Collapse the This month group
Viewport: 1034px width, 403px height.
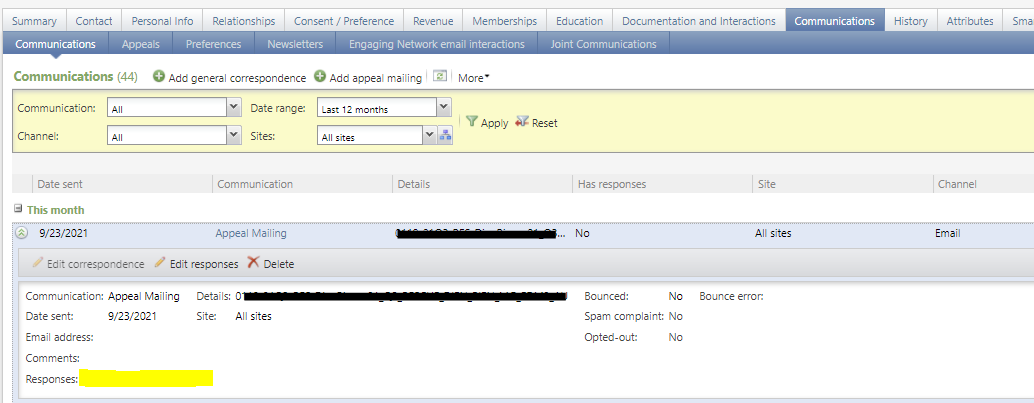(x=18, y=209)
